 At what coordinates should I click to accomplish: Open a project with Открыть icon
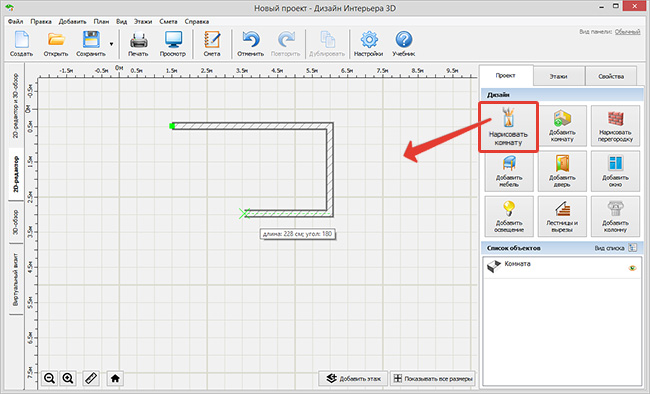point(56,43)
